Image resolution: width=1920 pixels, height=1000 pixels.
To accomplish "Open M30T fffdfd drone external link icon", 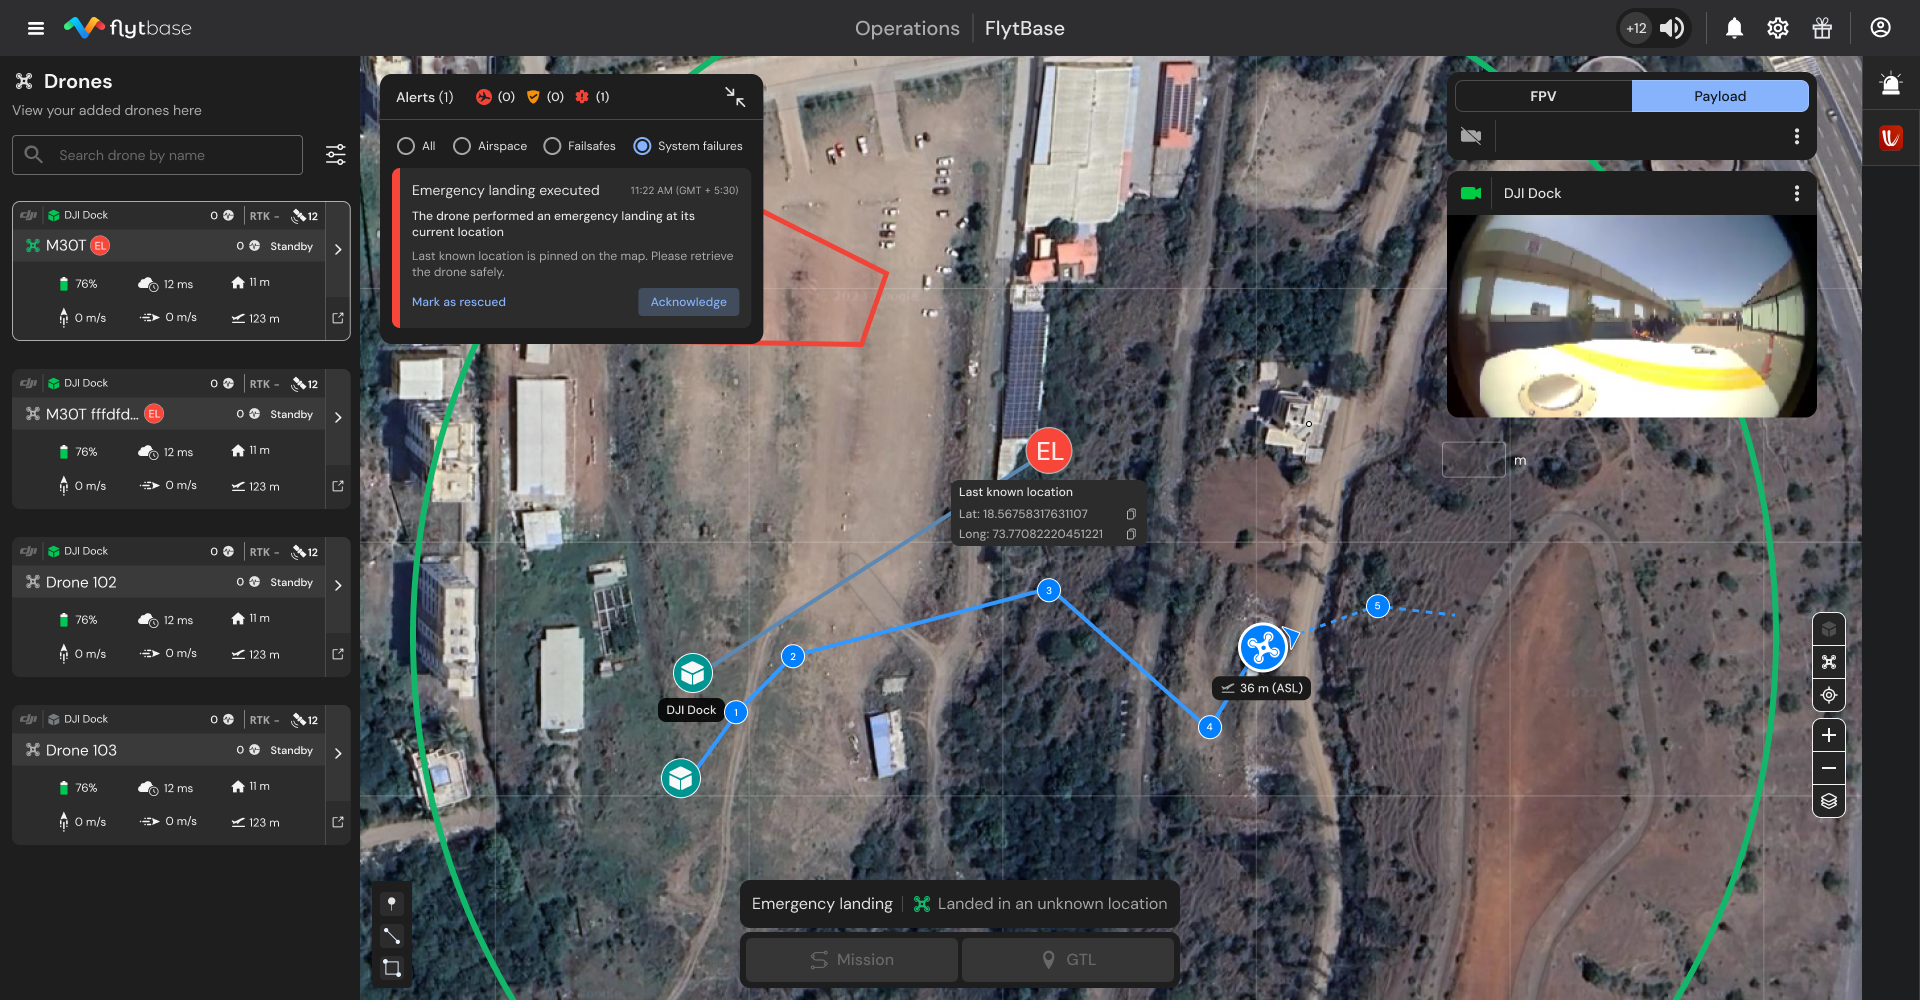I will (x=338, y=486).
